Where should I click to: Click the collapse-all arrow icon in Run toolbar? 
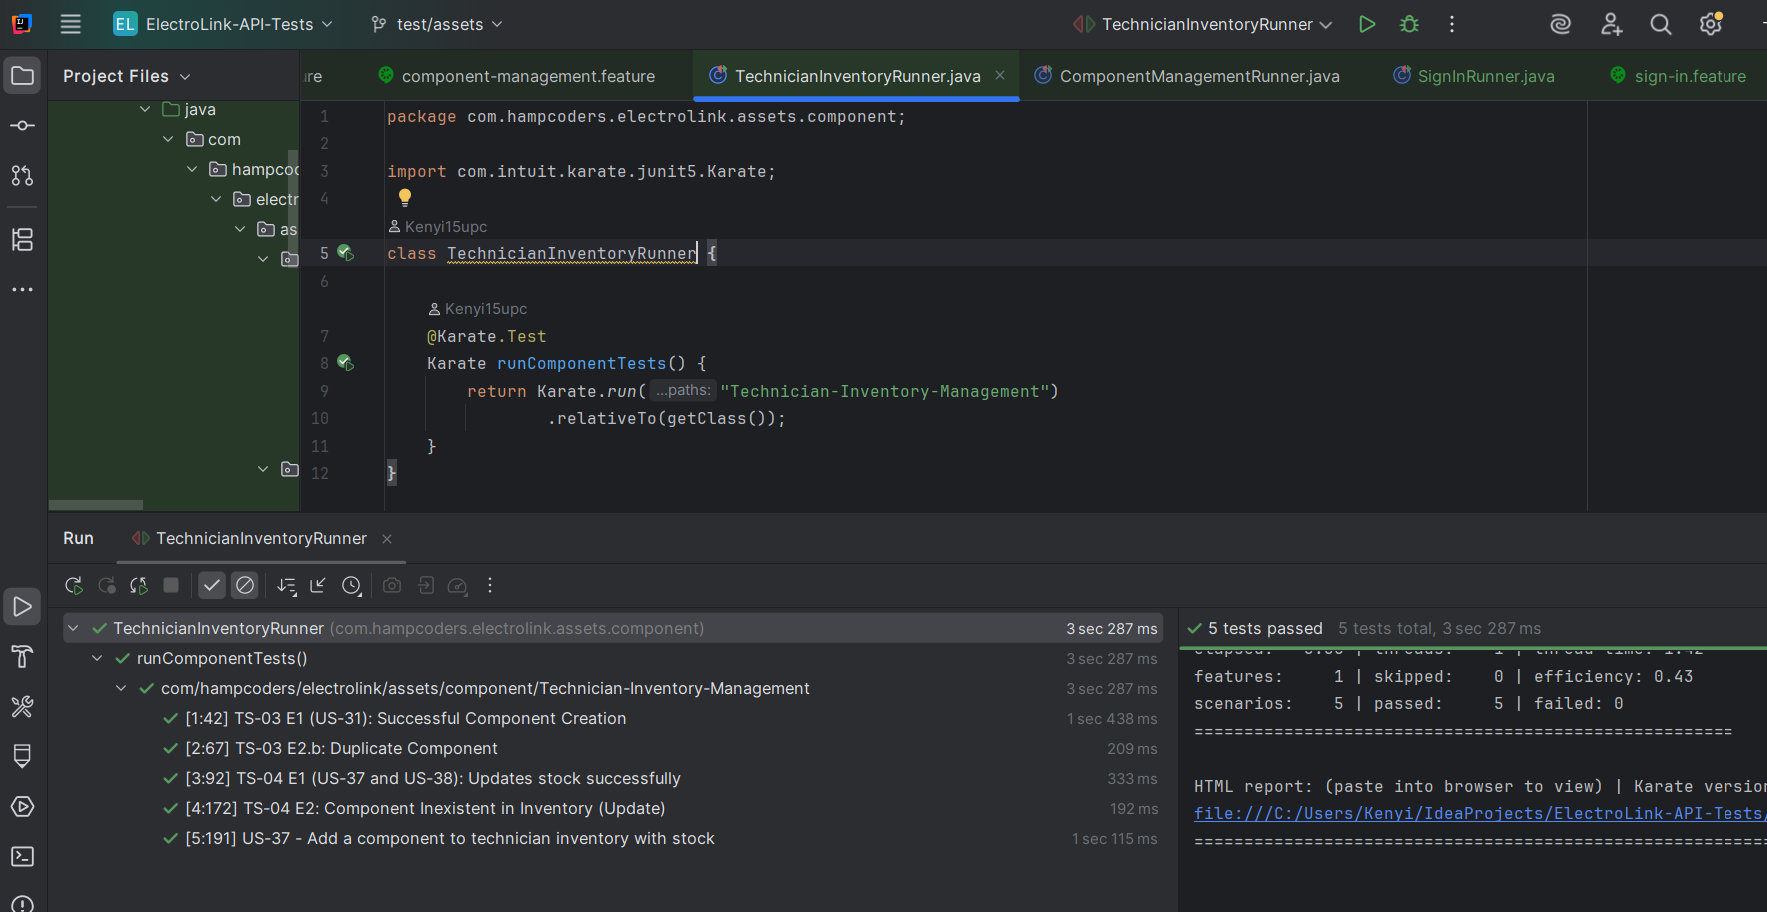[x=318, y=586]
